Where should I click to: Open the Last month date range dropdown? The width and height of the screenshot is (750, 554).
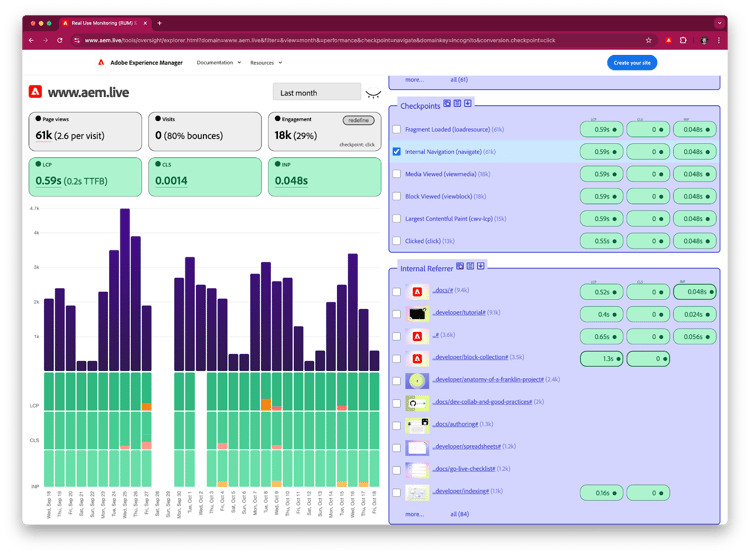(317, 92)
